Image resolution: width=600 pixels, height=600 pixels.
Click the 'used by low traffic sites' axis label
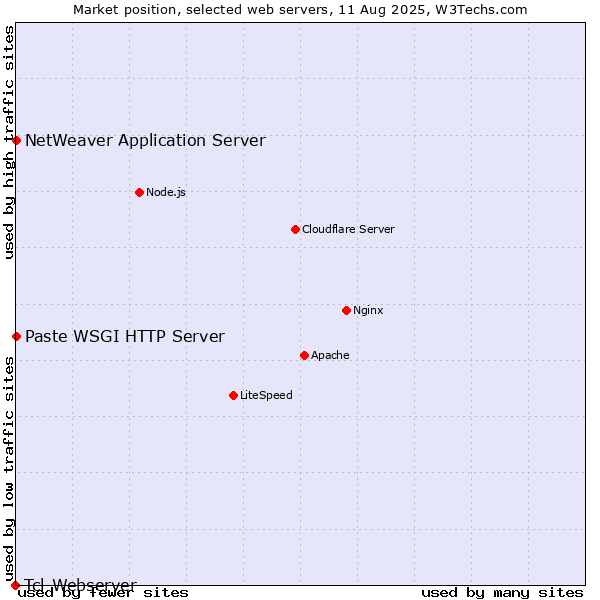(x=9, y=470)
